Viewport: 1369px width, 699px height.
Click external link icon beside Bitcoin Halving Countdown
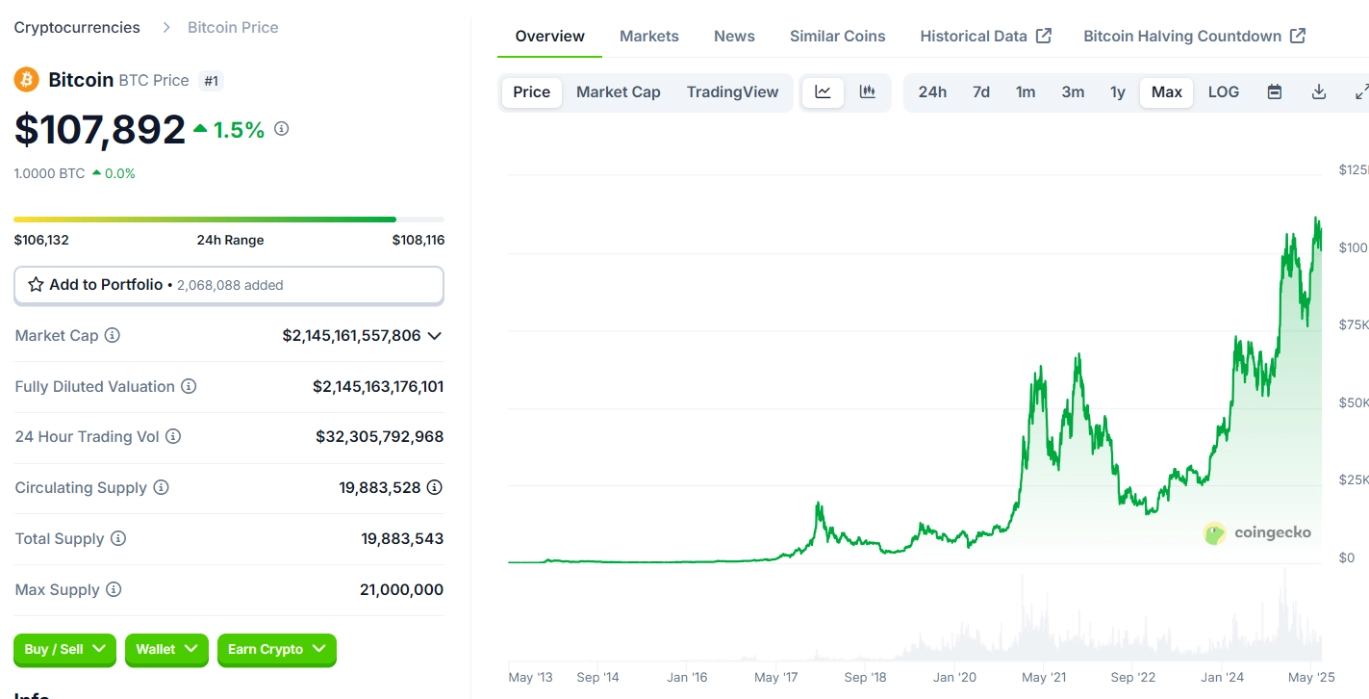[1297, 36]
